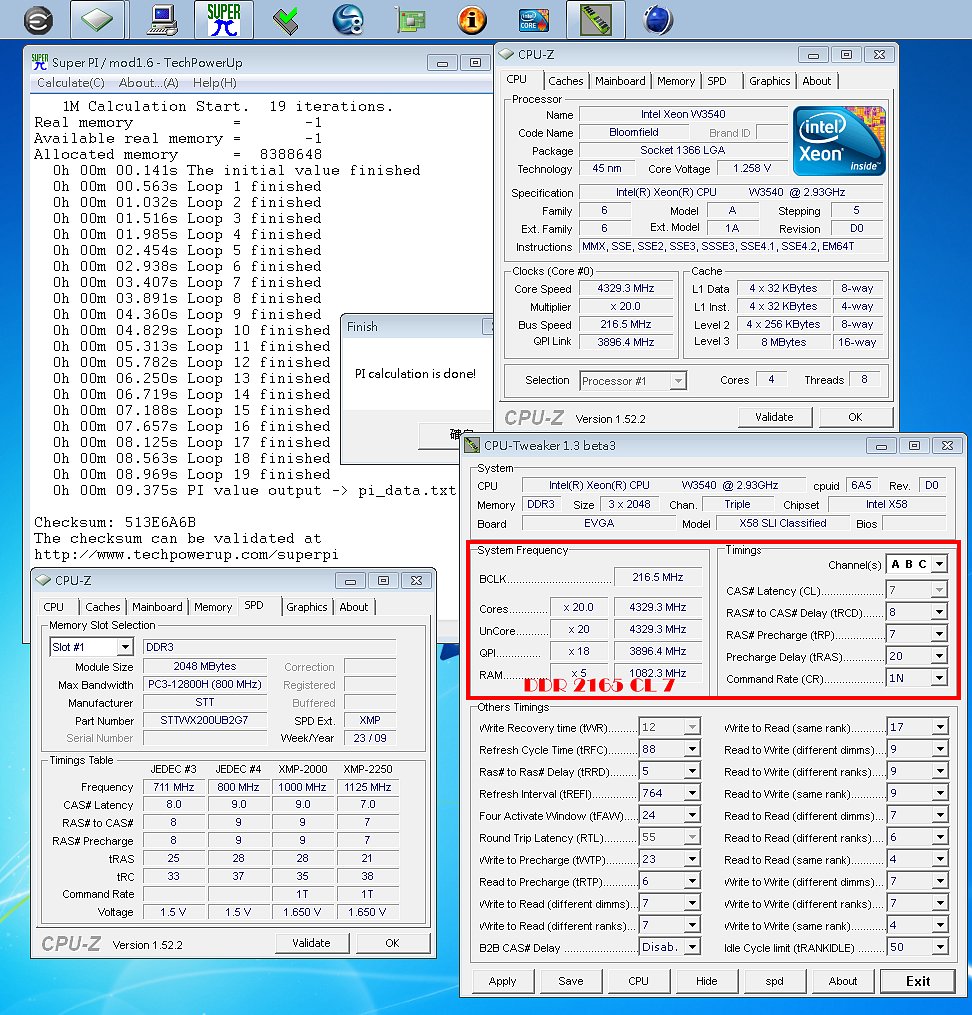Click the Checksum: 513E6A6B line
Viewport: 972px width, 1015px height.
(115, 522)
